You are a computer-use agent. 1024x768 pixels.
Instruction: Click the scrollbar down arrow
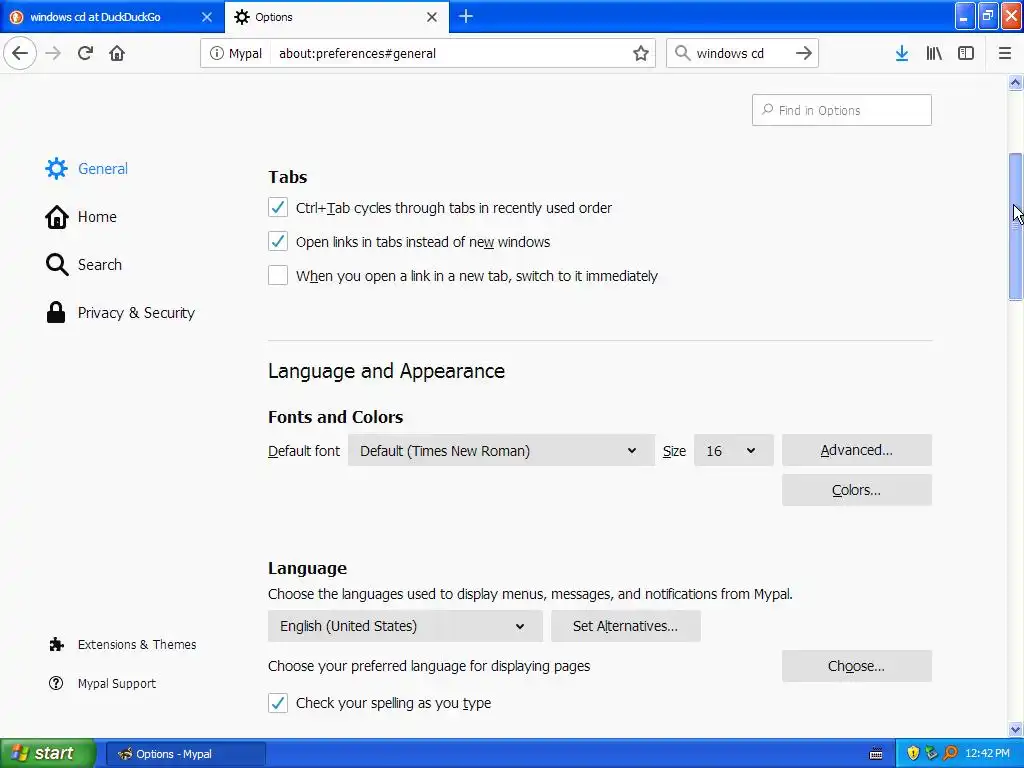pyautogui.click(x=1015, y=729)
